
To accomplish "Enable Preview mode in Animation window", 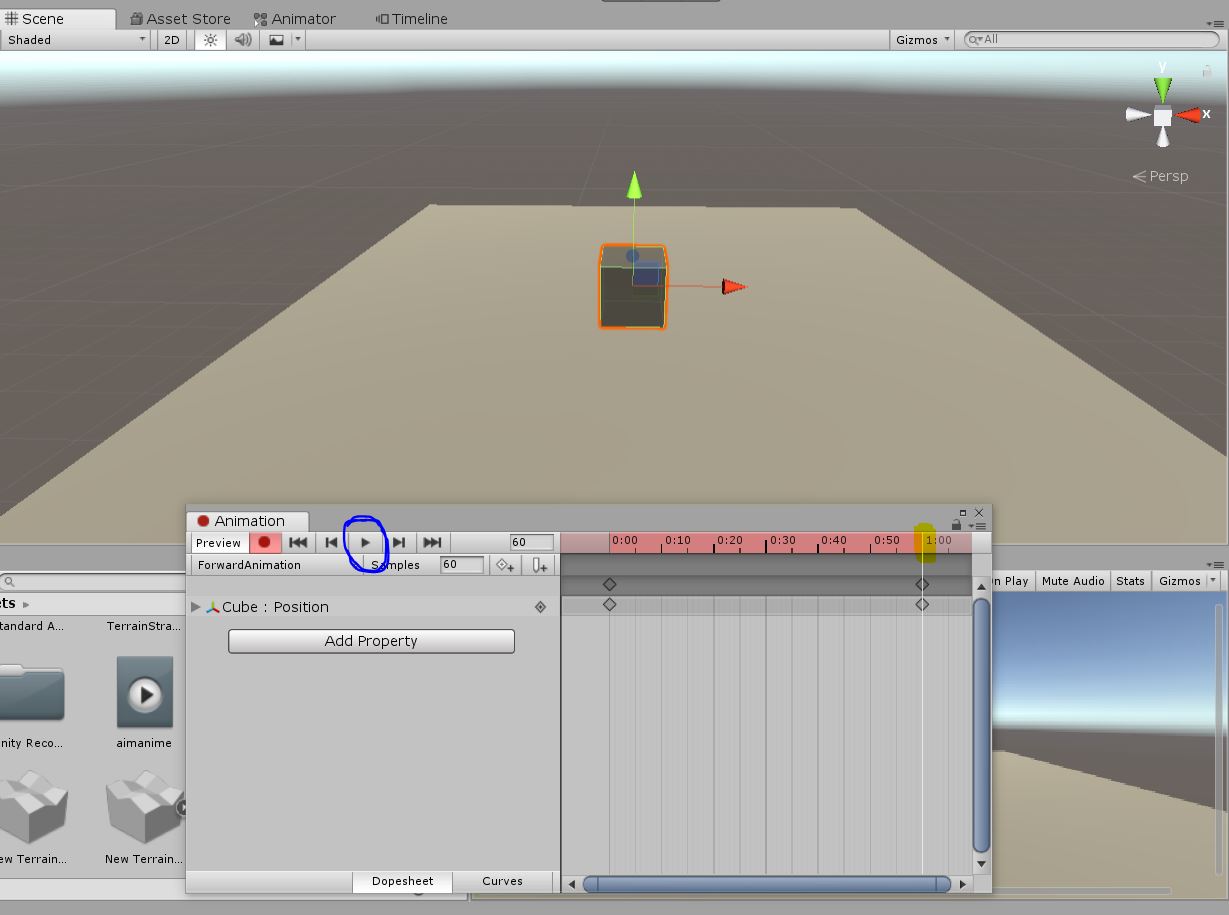I will pos(218,543).
